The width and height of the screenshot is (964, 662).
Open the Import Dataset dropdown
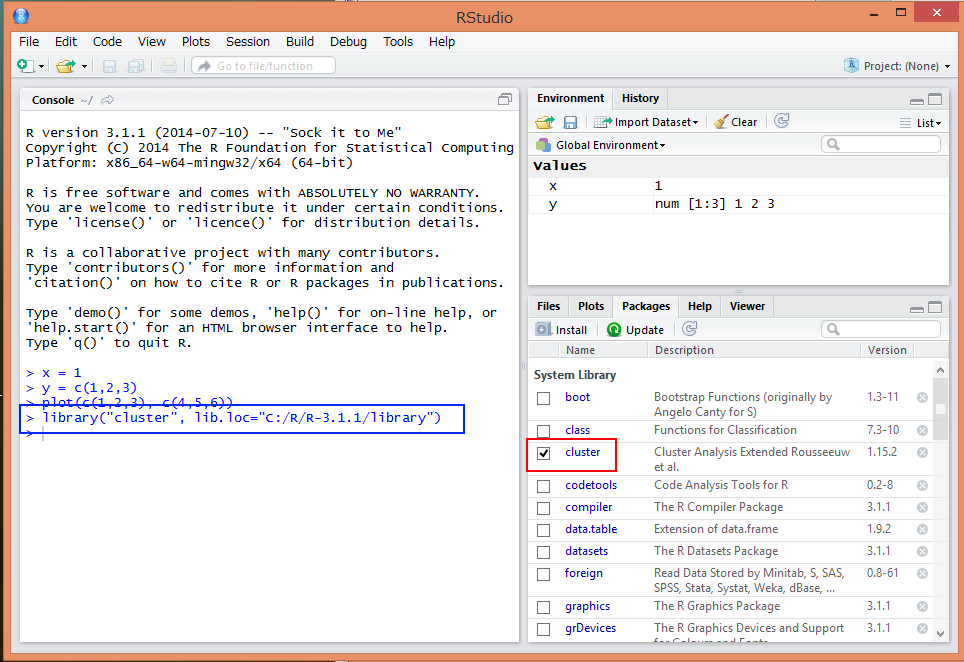click(x=646, y=122)
